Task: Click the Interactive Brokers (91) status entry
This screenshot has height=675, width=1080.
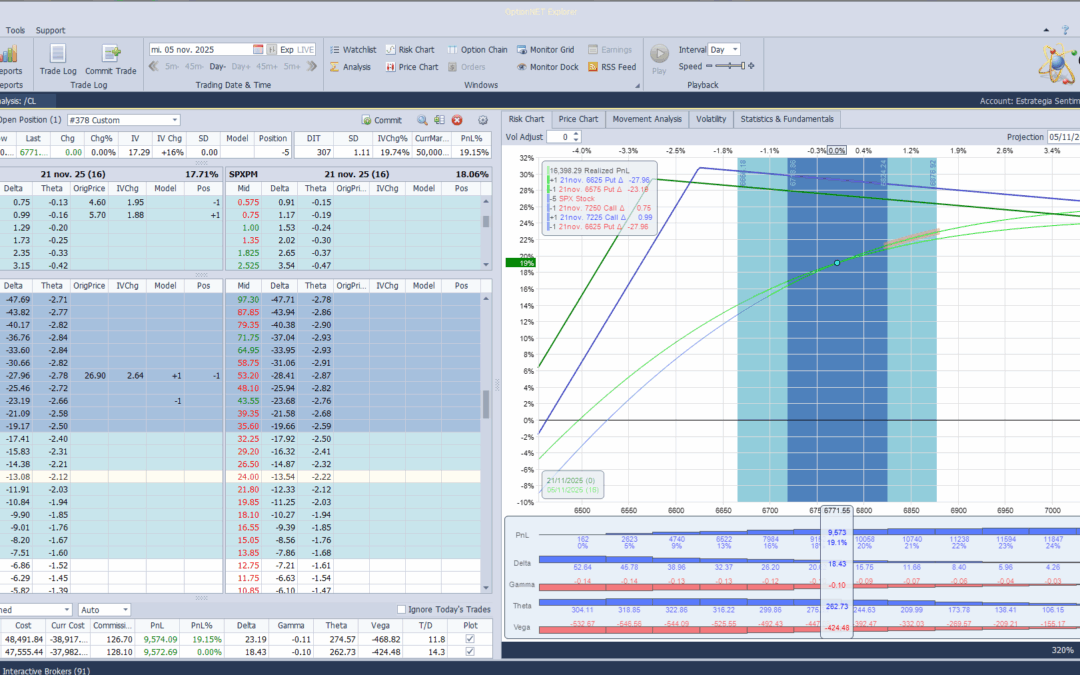Action: point(46,670)
